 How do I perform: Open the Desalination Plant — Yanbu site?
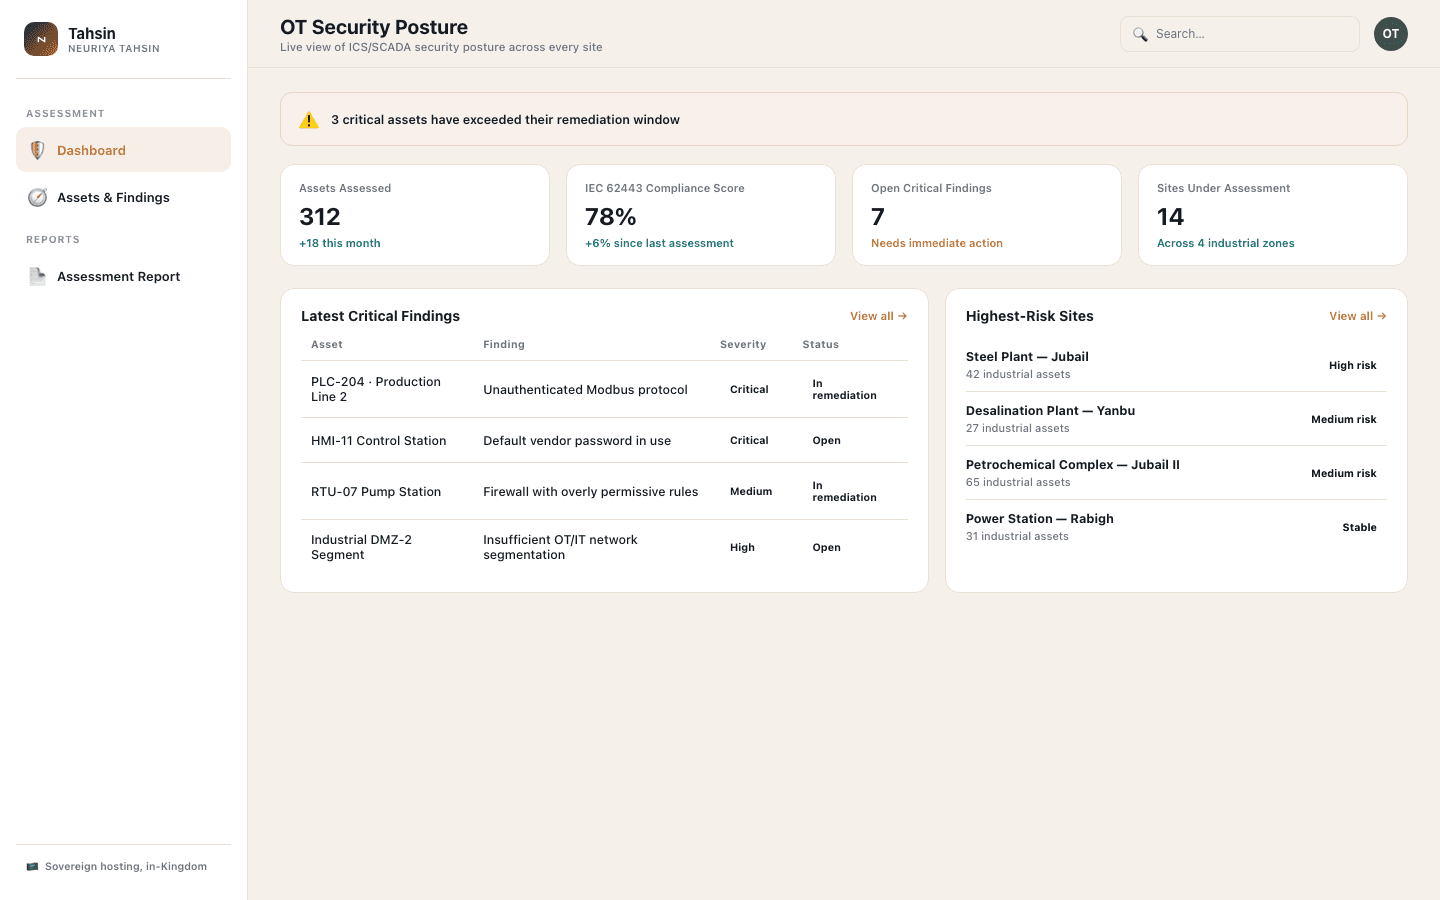coord(1176,419)
